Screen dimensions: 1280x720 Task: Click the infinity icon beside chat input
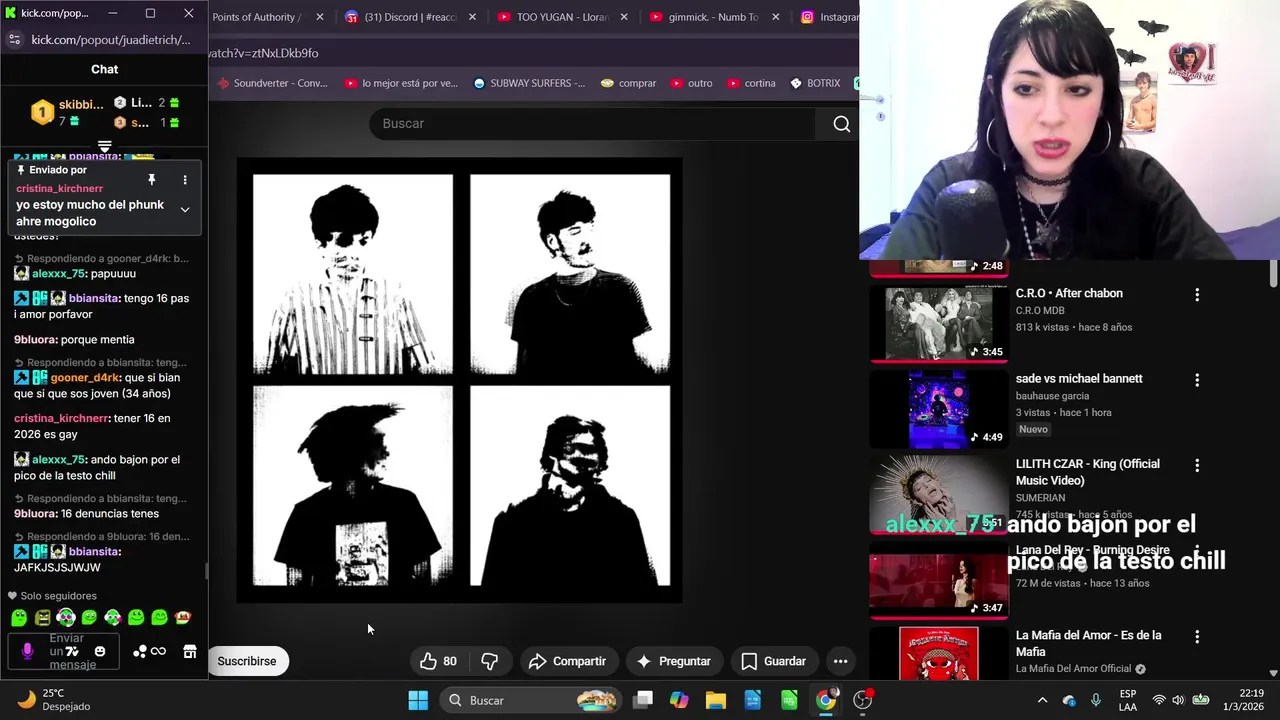[x=158, y=652]
